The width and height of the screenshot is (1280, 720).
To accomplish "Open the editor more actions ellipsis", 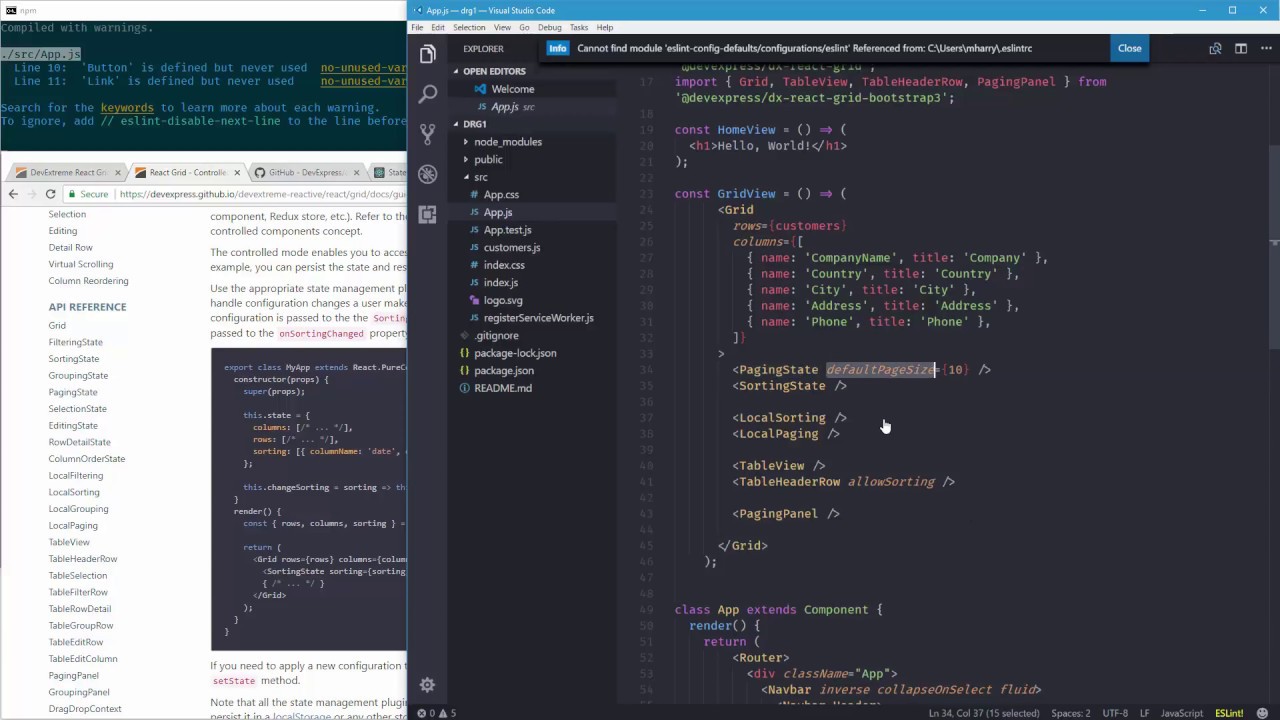I will tap(1265, 48).
